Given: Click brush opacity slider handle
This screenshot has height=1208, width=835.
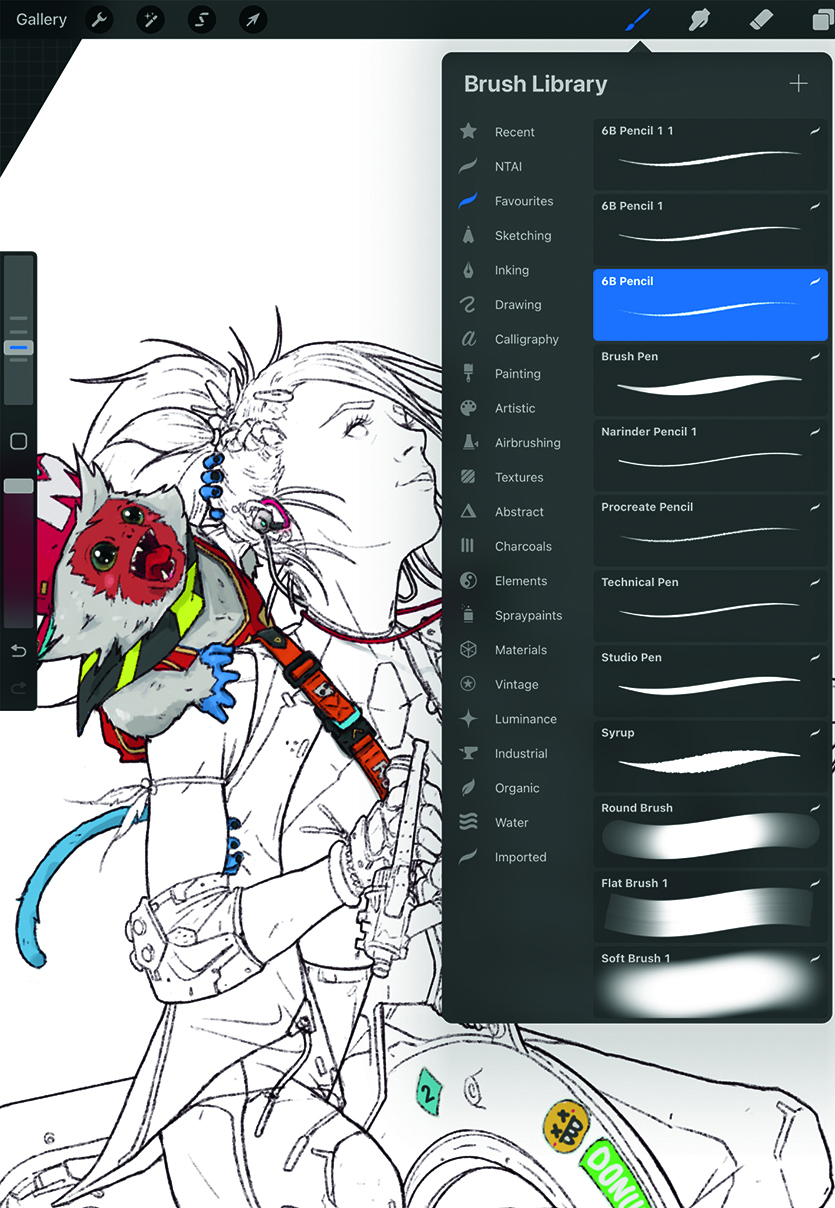Looking at the screenshot, I should (x=18, y=485).
